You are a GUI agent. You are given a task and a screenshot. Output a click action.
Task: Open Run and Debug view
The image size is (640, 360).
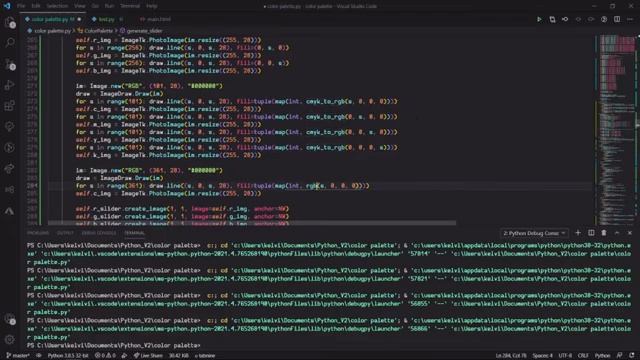[x=10, y=85]
